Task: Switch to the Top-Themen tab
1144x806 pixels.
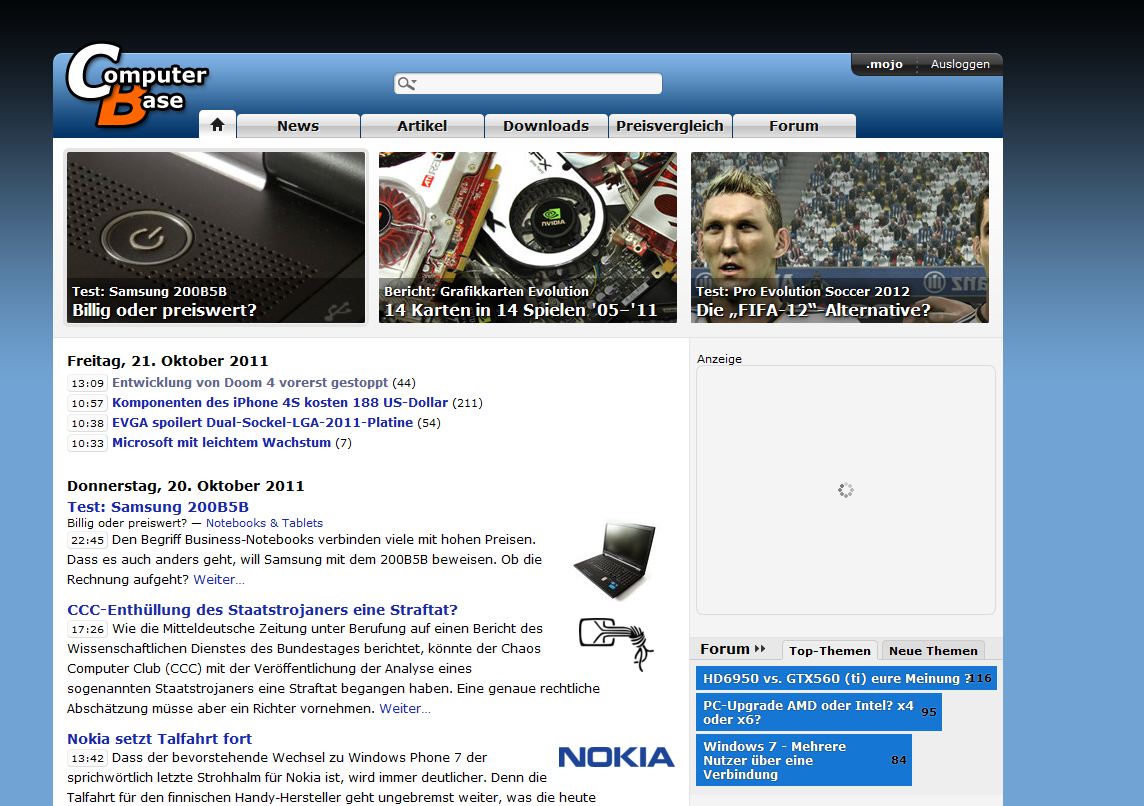Action: [x=830, y=651]
